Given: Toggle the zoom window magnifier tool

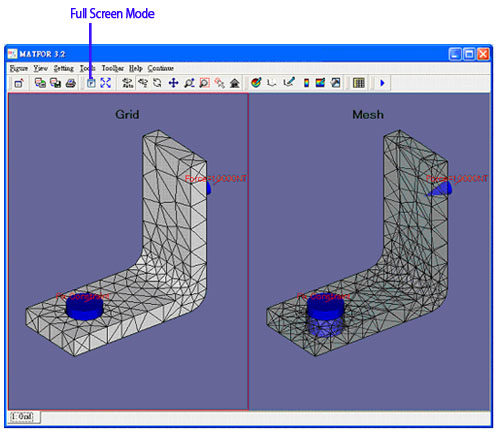Looking at the screenshot, I should 204,83.
